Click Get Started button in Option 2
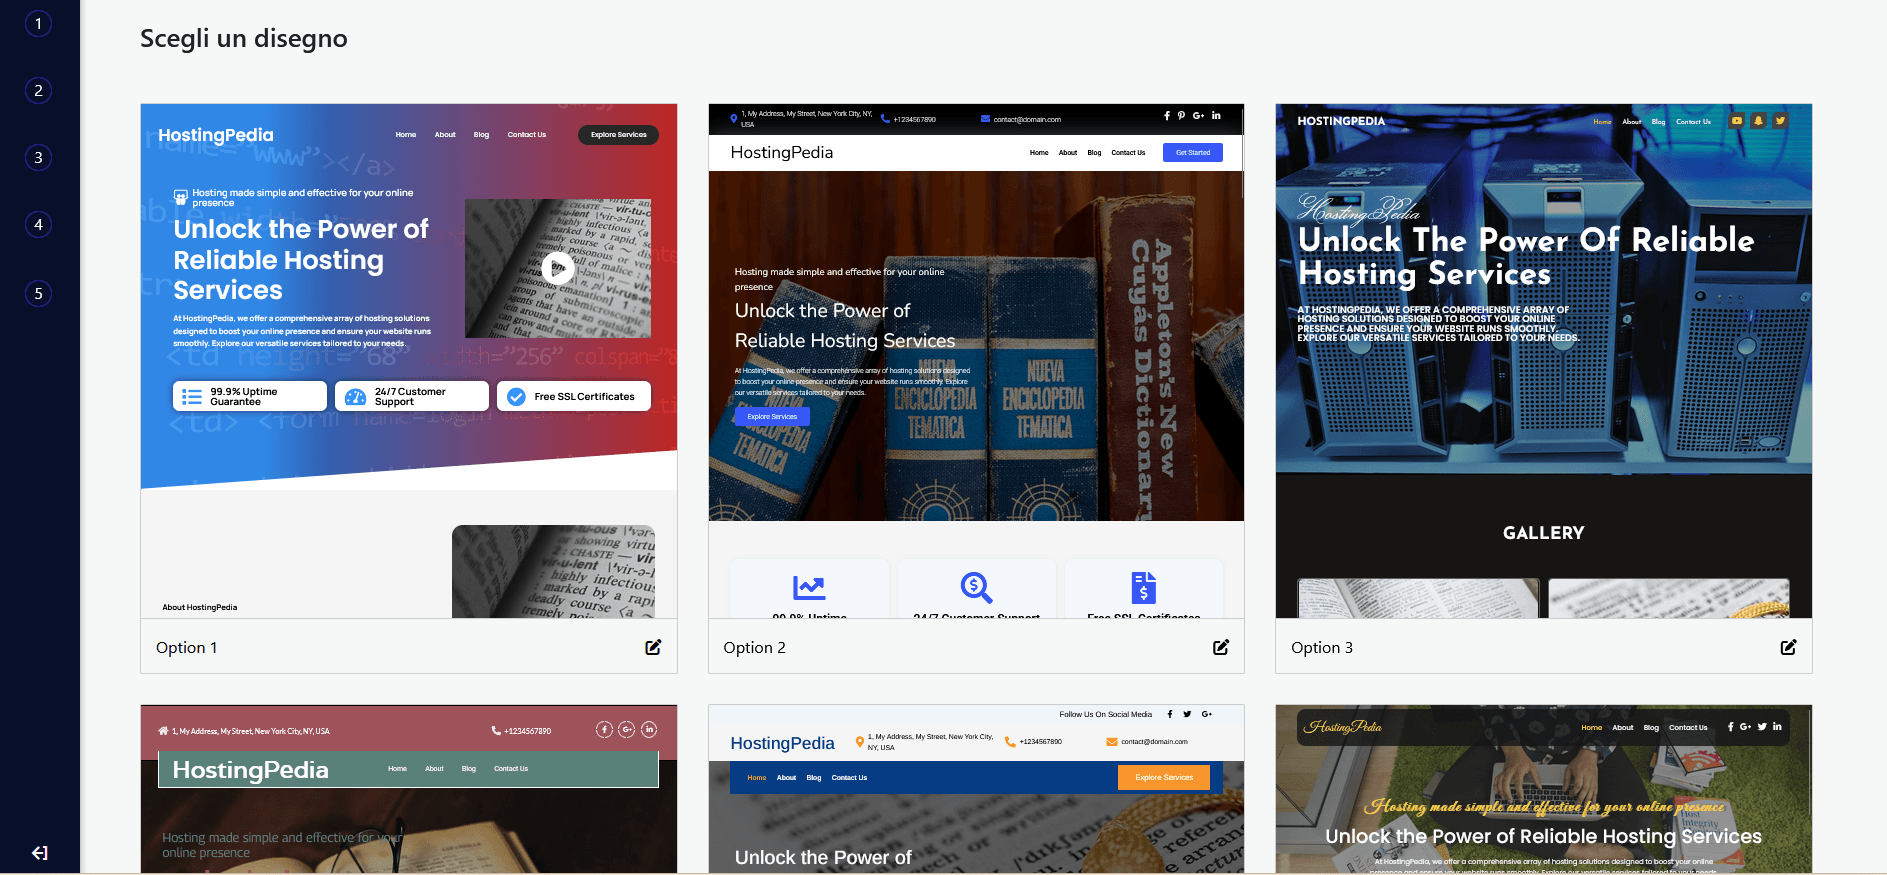This screenshot has height=875, width=1887. click(1192, 153)
